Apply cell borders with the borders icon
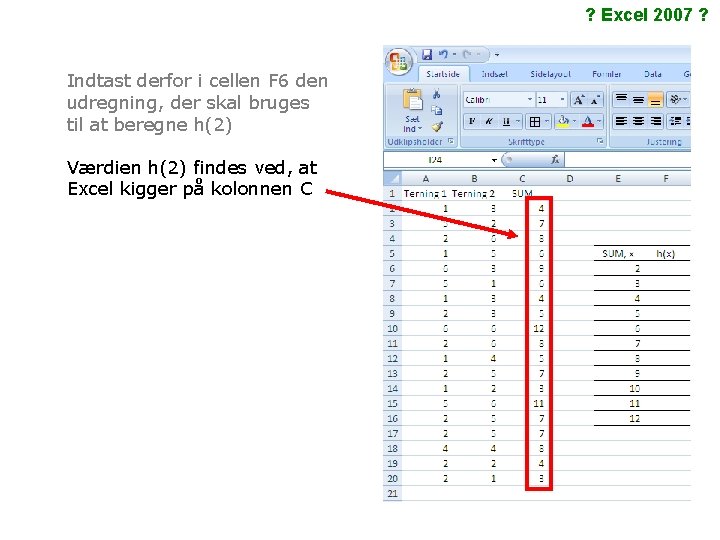The height and width of the screenshot is (540, 720). pyautogui.click(x=534, y=122)
